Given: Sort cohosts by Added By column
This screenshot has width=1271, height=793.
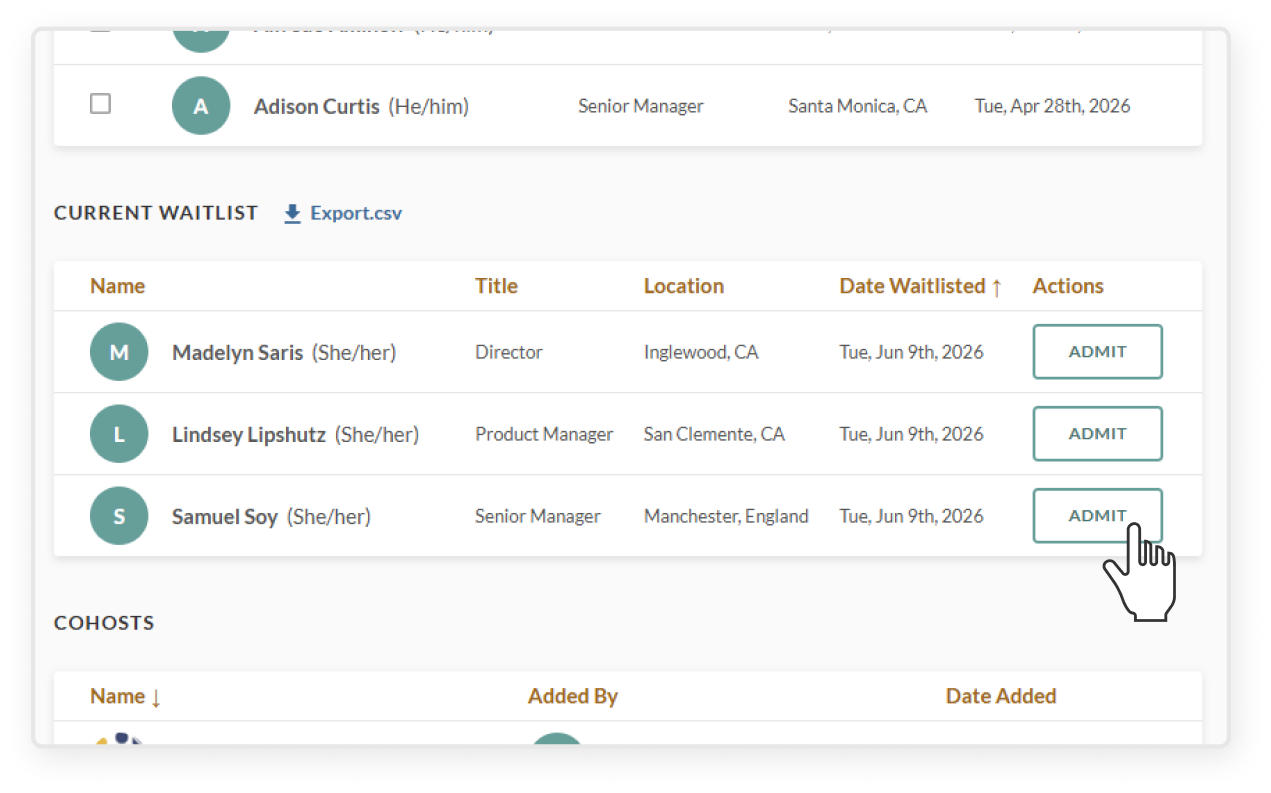Looking at the screenshot, I should (573, 696).
